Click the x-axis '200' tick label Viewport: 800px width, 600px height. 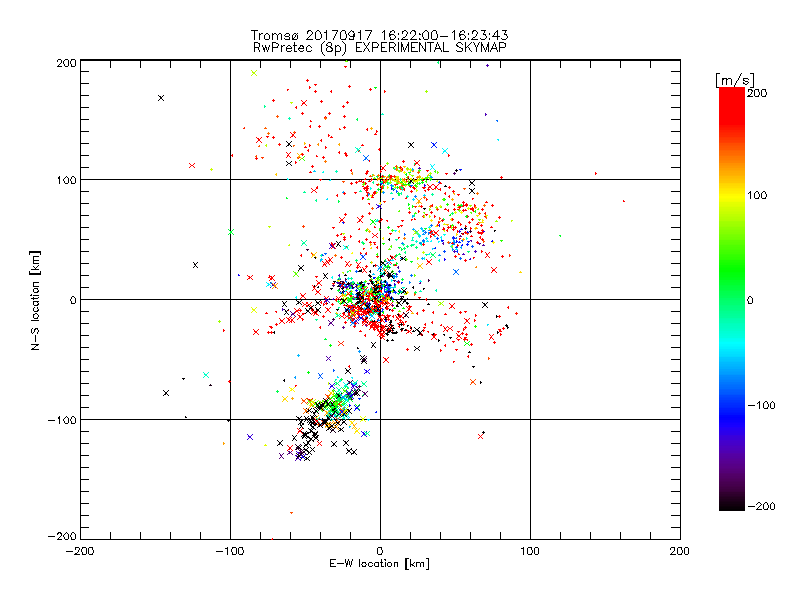[x=680, y=551]
